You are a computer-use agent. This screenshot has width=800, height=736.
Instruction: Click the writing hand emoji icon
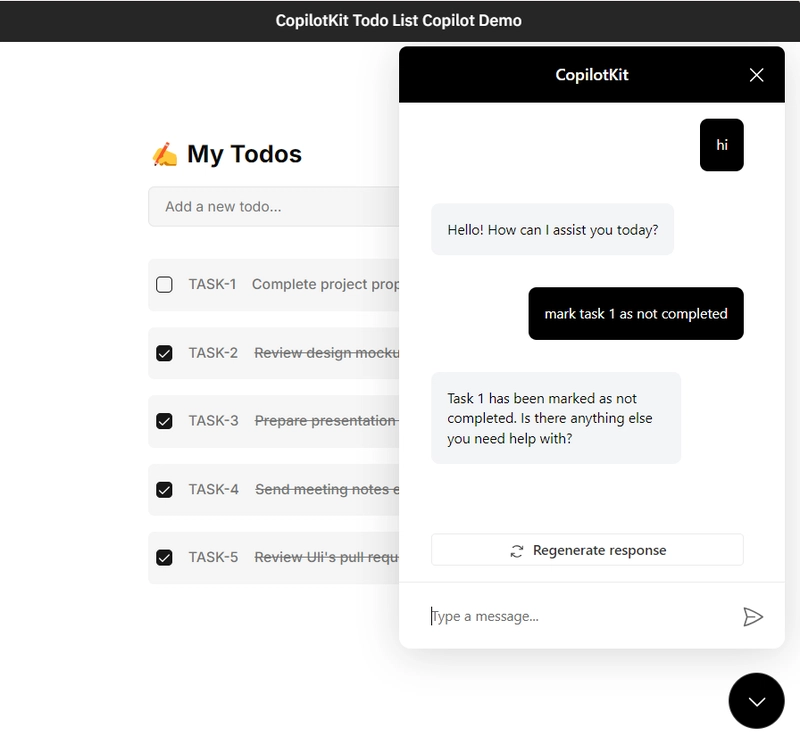[x=164, y=154]
